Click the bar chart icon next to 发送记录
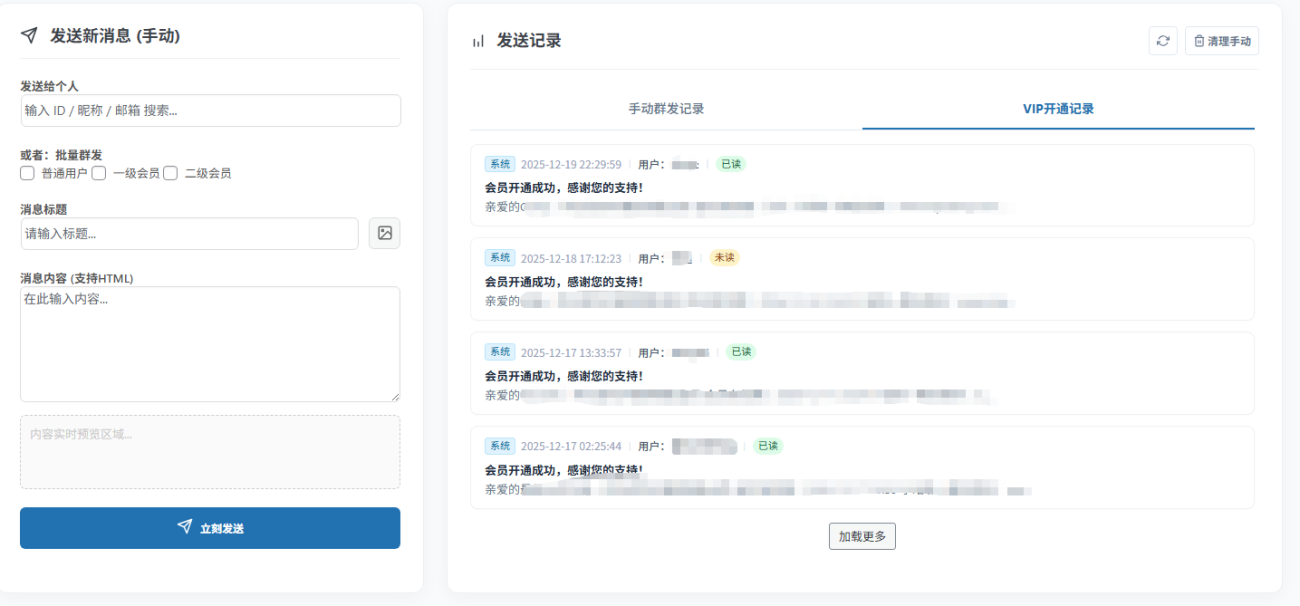 point(477,41)
